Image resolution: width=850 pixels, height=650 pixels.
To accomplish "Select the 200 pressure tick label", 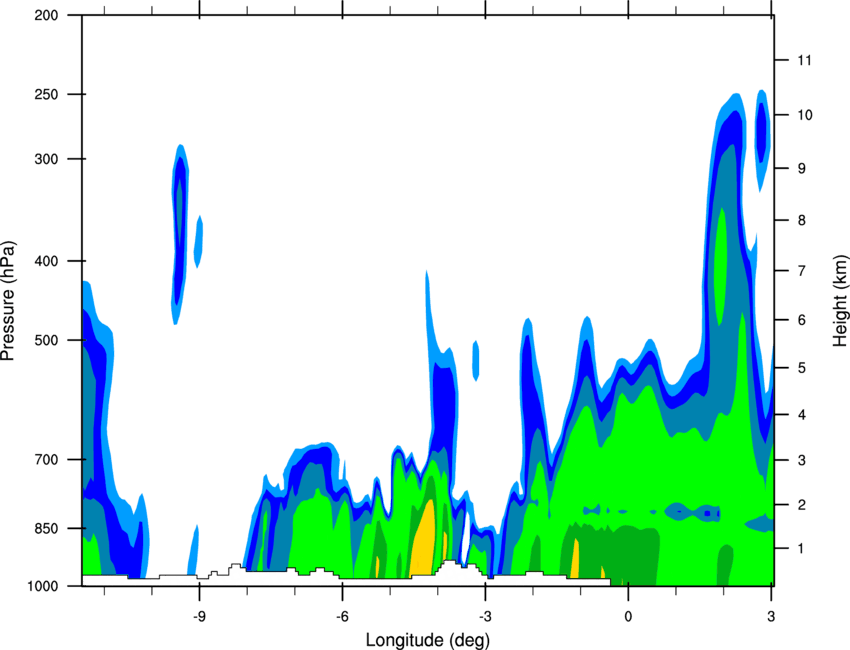I will pyautogui.click(x=46, y=15).
